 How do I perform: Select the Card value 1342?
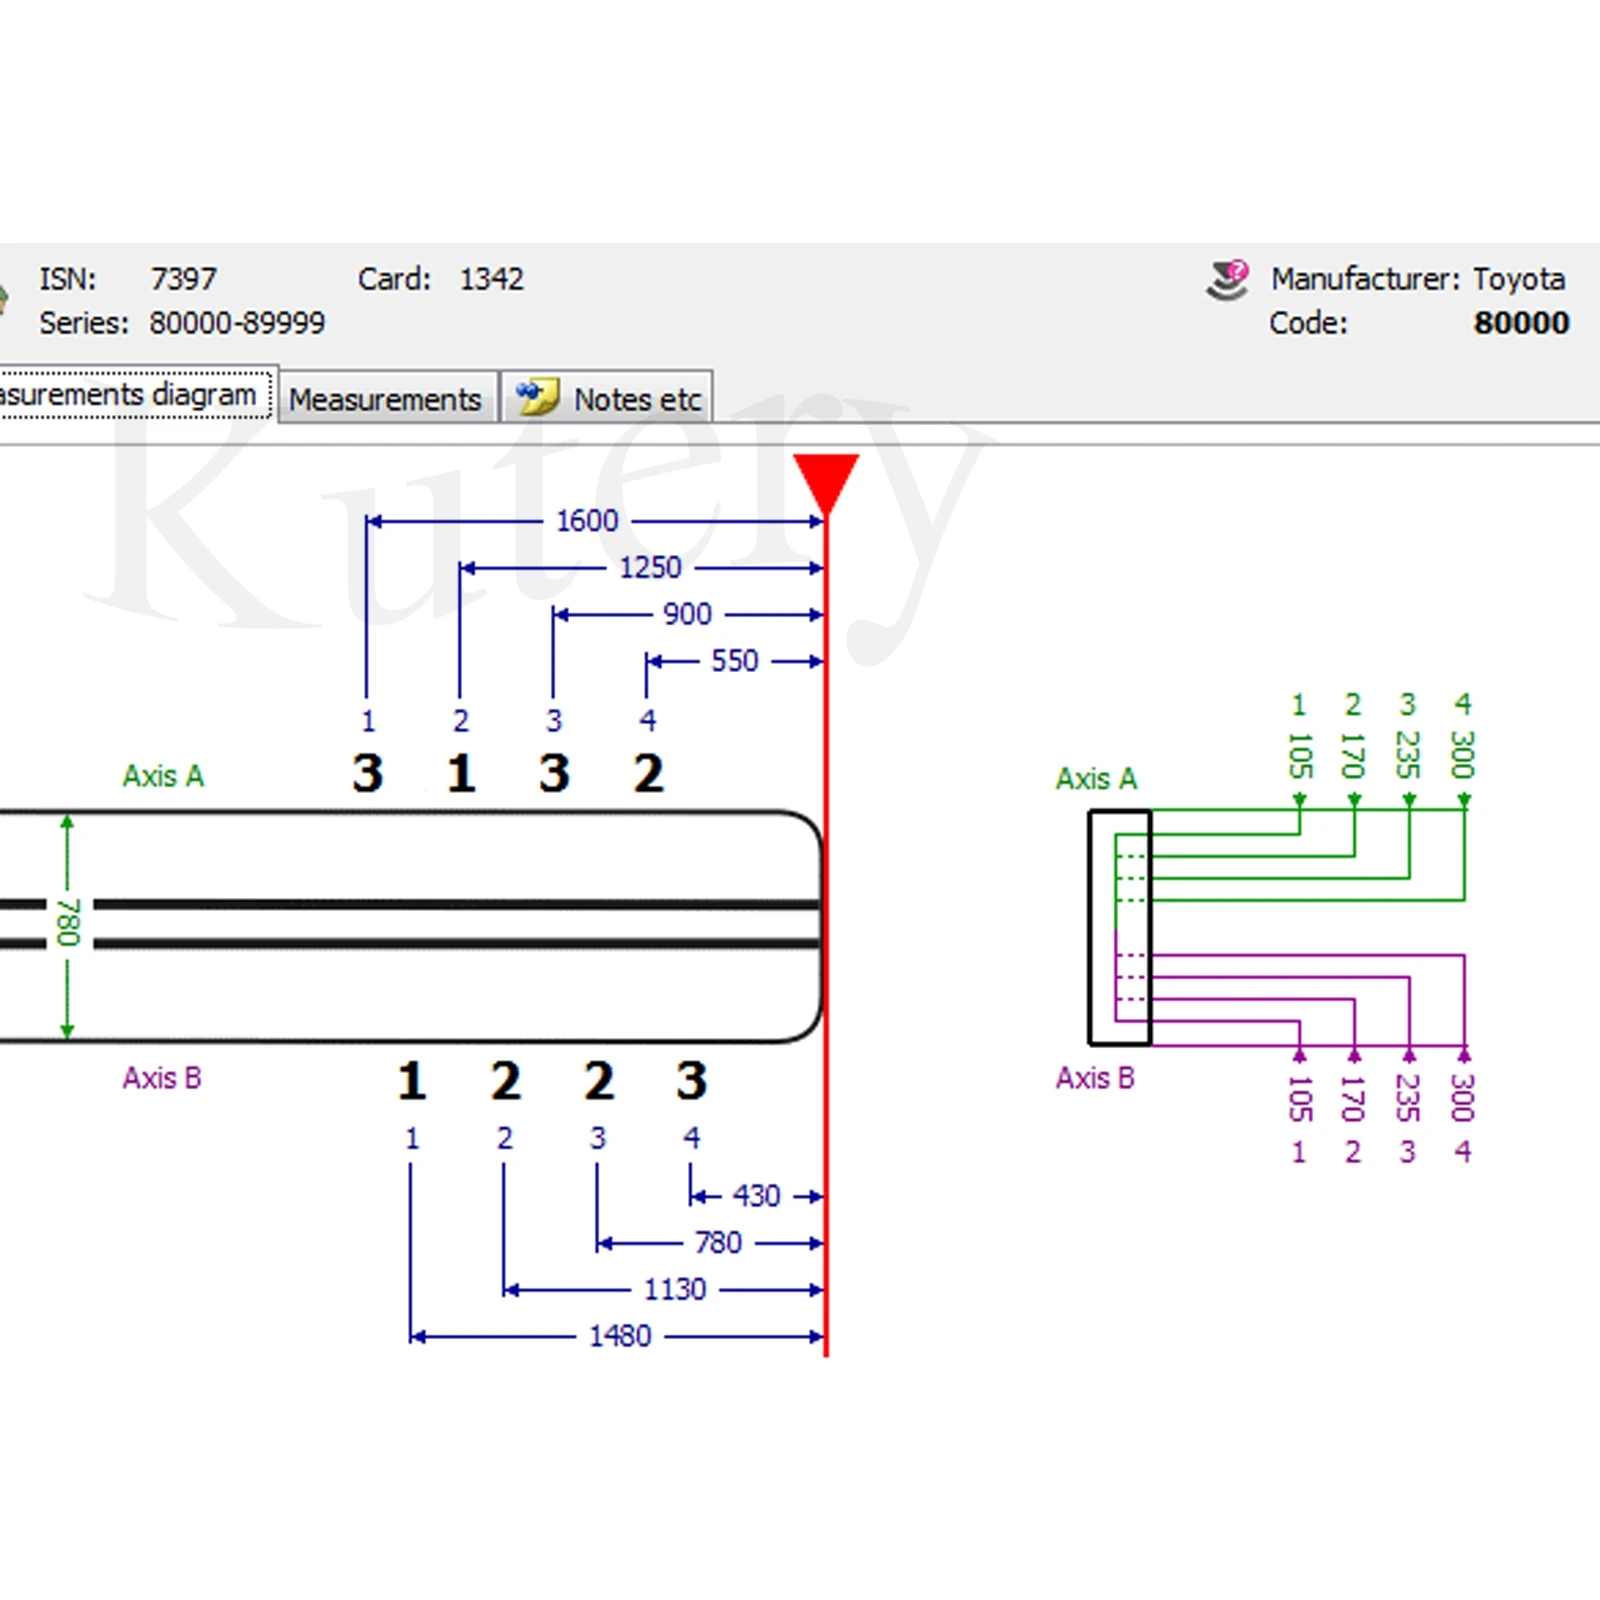point(491,278)
